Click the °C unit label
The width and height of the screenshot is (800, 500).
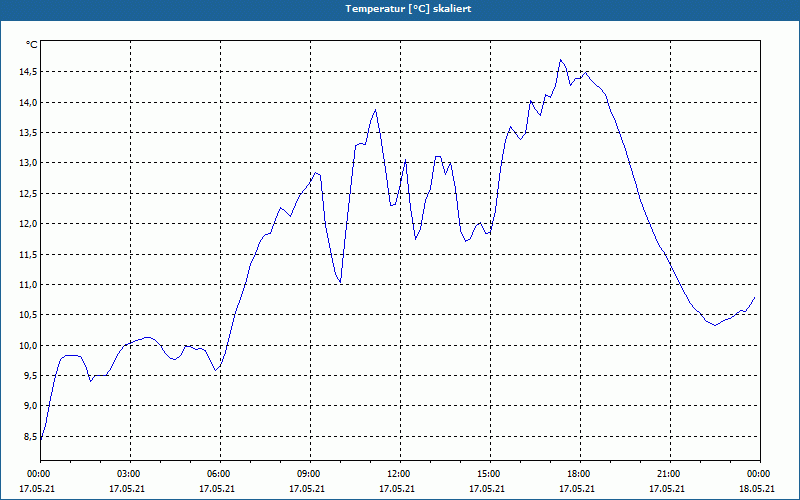[32, 45]
